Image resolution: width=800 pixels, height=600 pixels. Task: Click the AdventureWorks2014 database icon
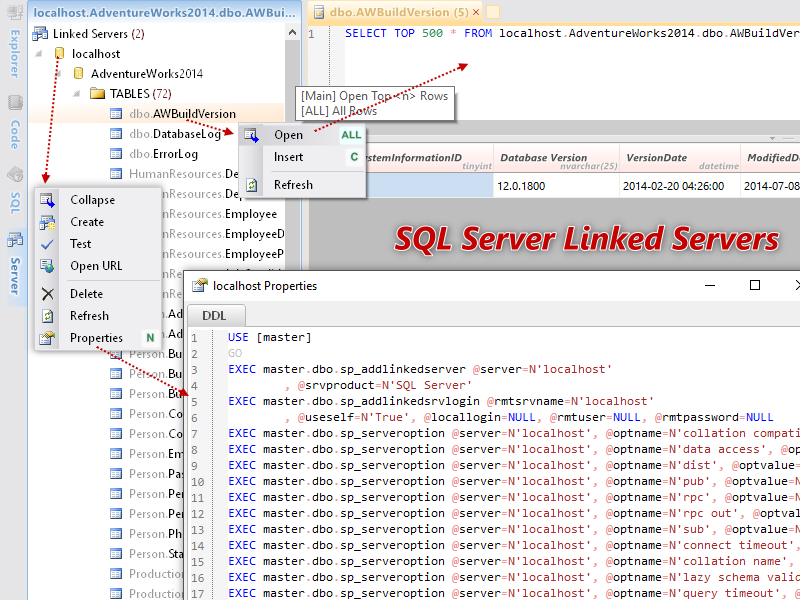[78, 73]
